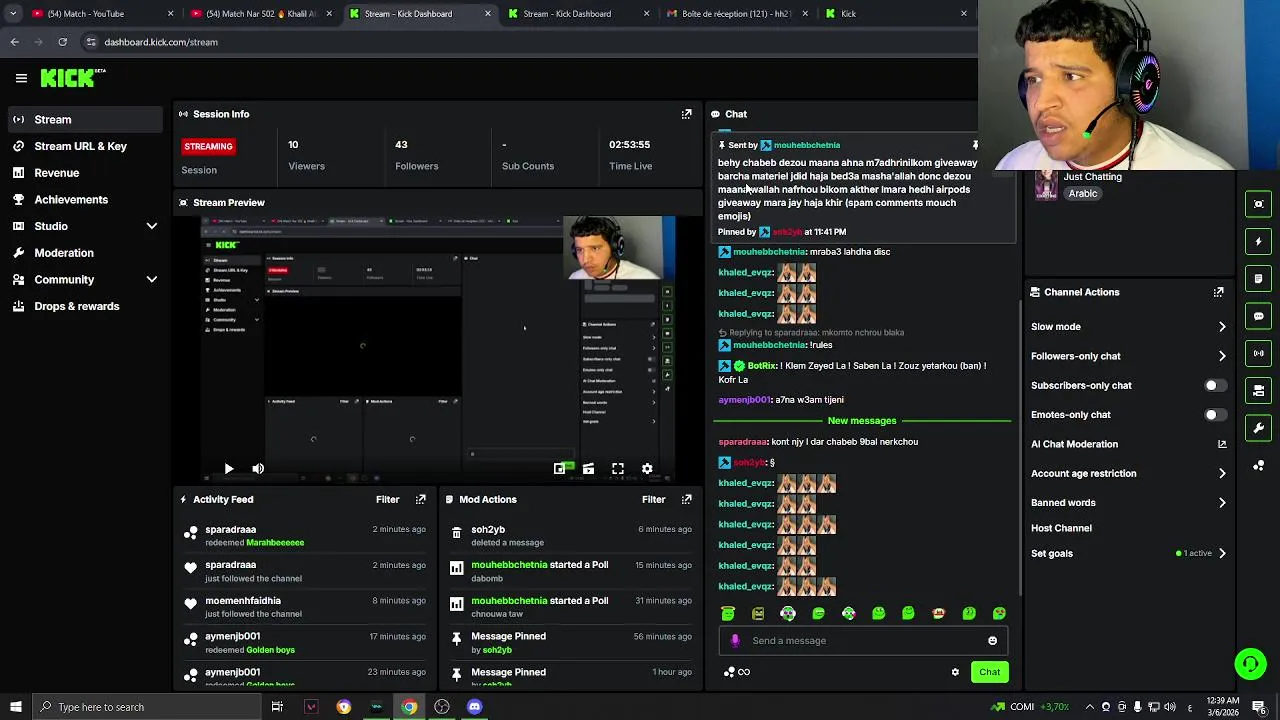Open the Mod Actions Filter
Screen dimensions: 1280x720
click(x=653, y=499)
